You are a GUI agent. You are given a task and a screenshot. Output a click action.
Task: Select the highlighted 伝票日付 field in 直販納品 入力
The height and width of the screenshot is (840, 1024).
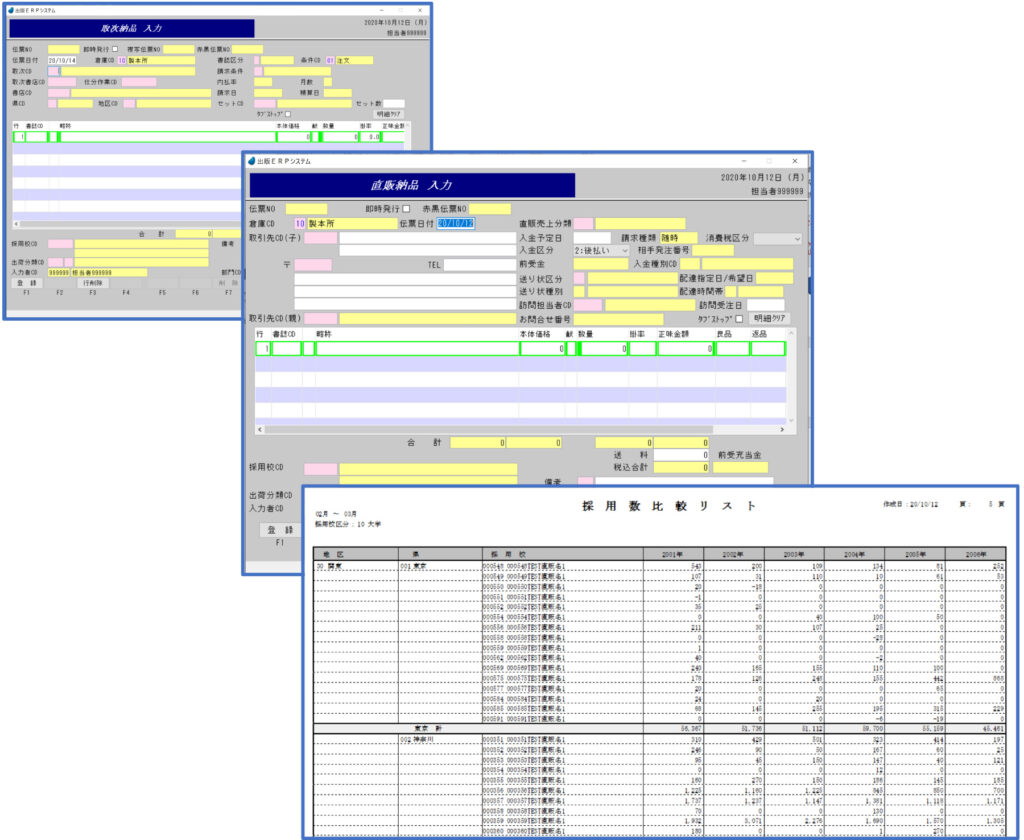455,223
